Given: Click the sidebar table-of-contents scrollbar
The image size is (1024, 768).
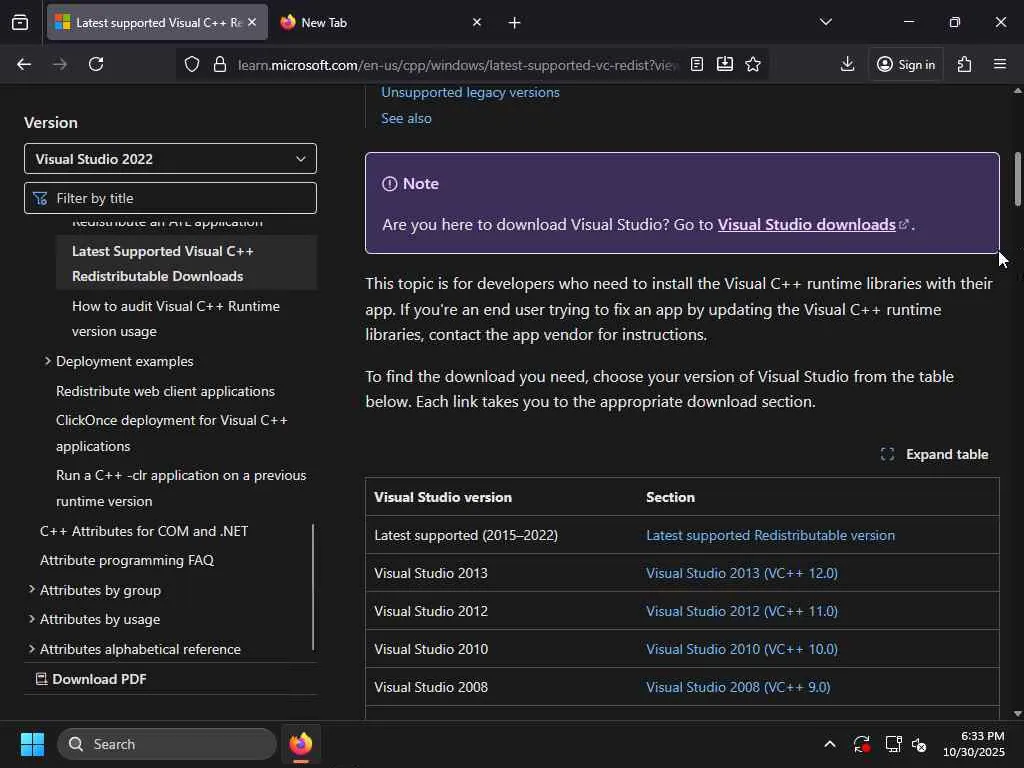Looking at the screenshot, I should 313,586.
